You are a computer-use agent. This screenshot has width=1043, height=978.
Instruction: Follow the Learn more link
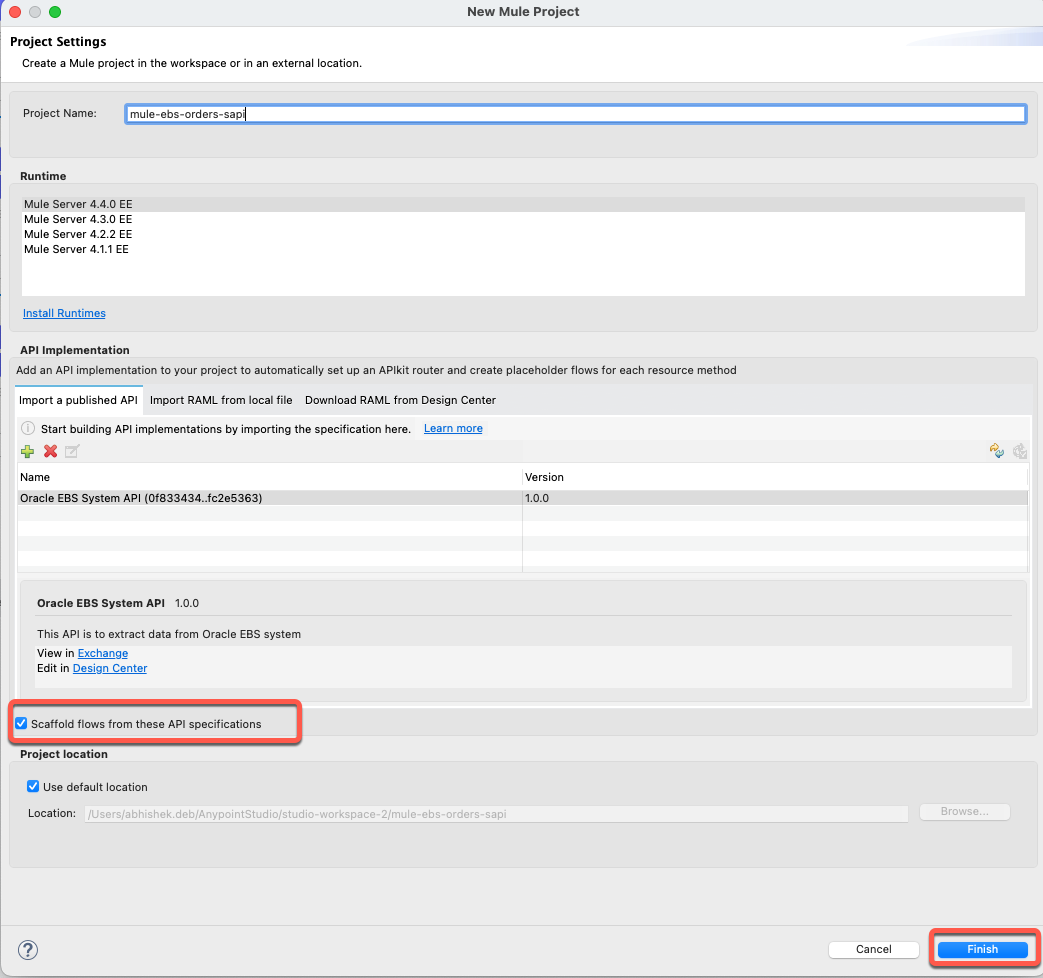pyautogui.click(x=453, y=428)
